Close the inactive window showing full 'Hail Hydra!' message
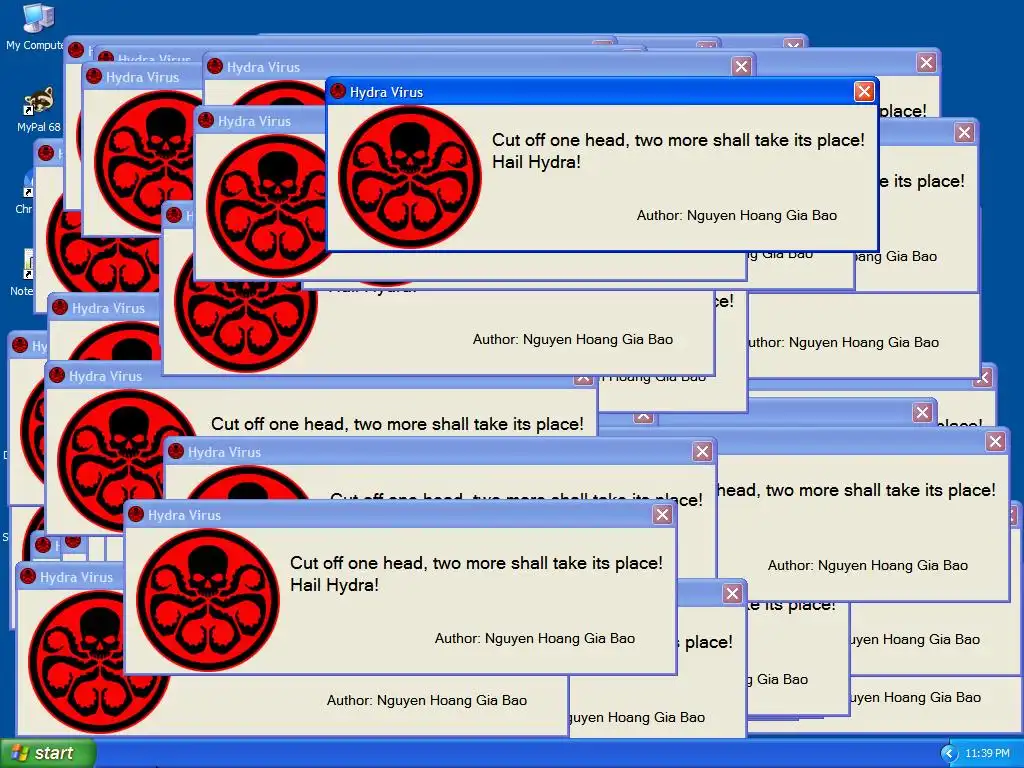 pos(662,515)
